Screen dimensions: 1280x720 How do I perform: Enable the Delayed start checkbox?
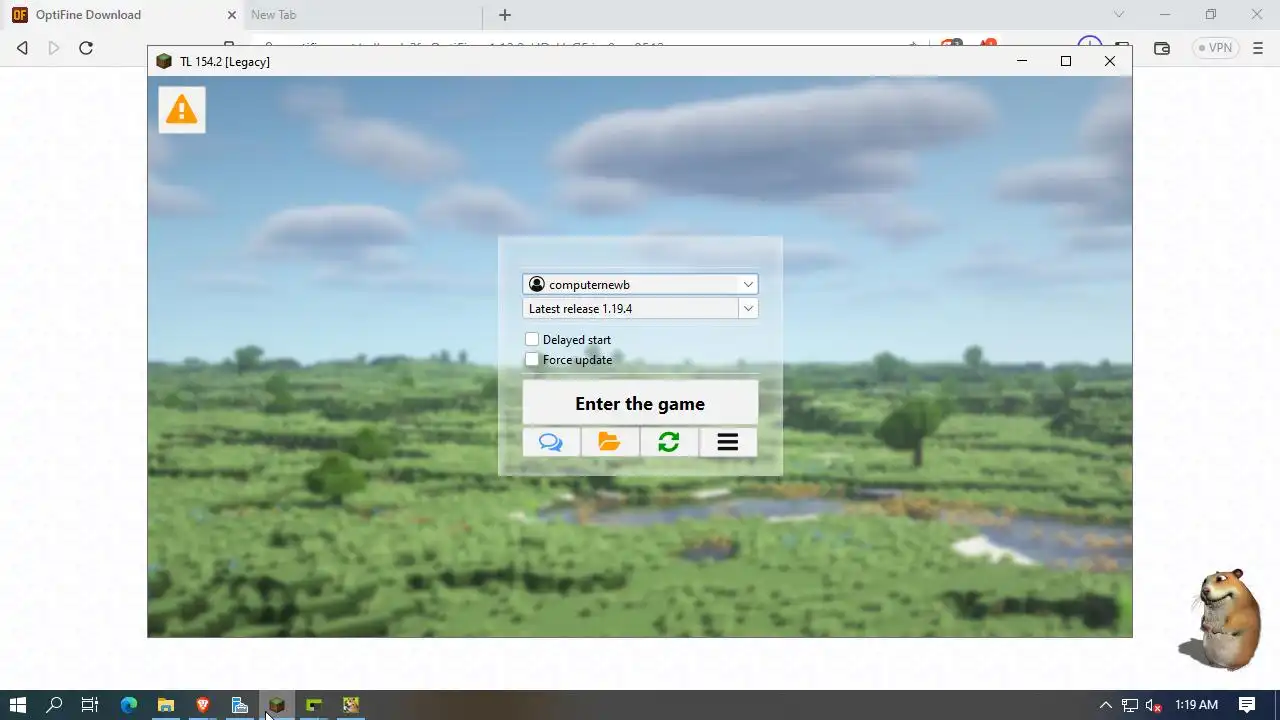point(532,339)
